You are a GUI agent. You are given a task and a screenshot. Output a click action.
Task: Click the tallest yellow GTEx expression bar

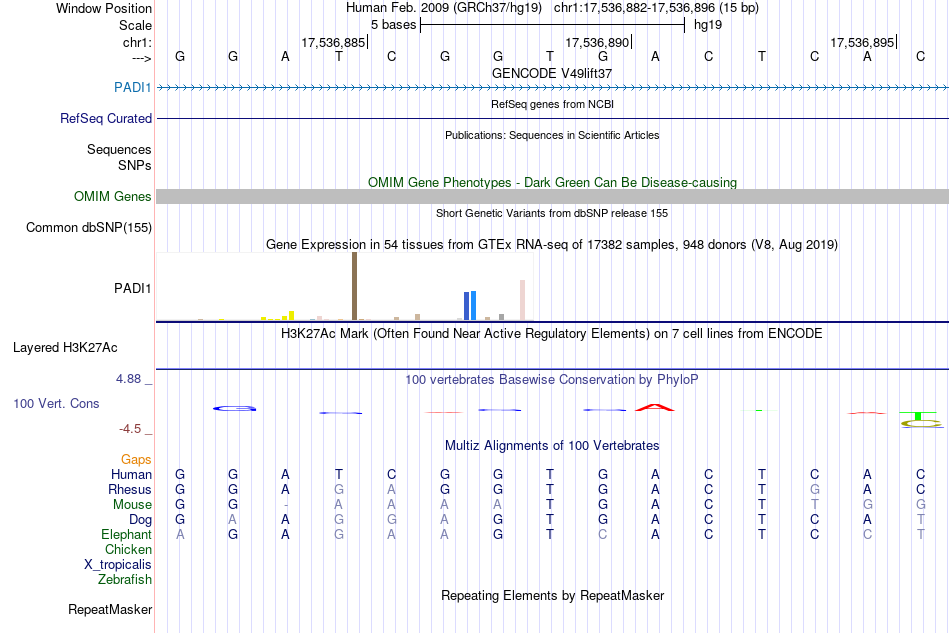[291, 316]
